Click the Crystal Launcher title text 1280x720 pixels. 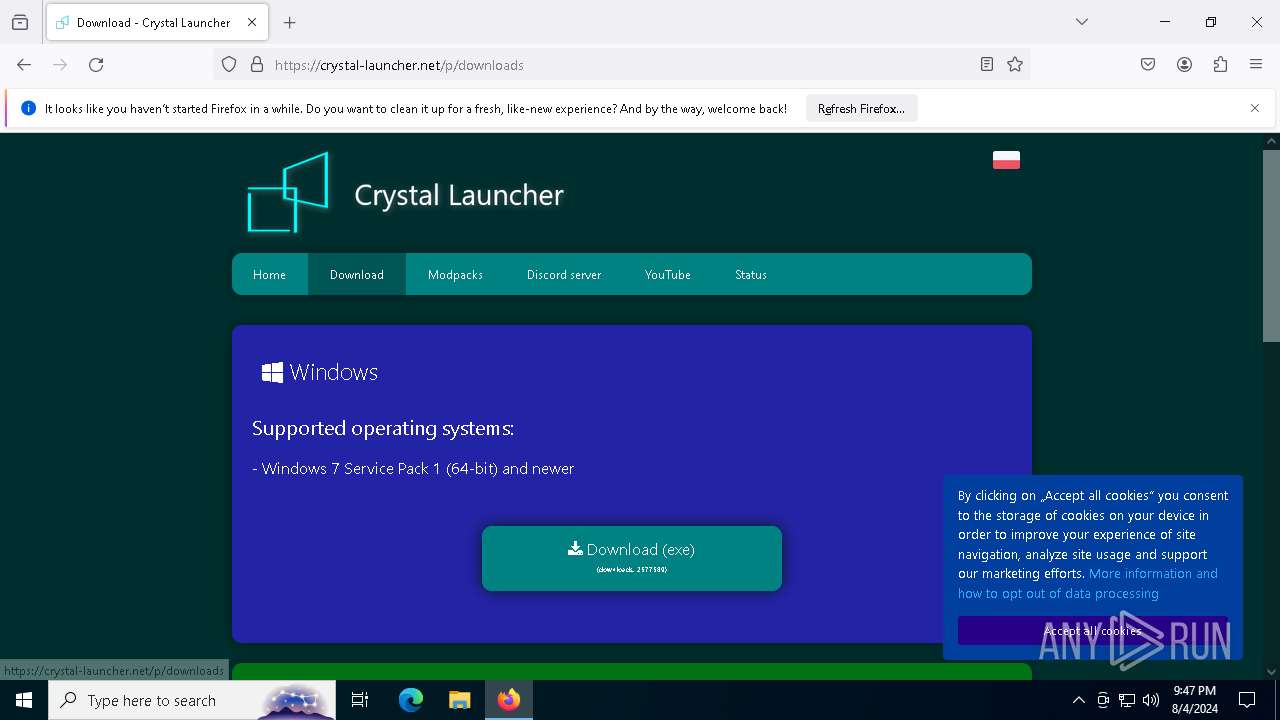(459, 195)
